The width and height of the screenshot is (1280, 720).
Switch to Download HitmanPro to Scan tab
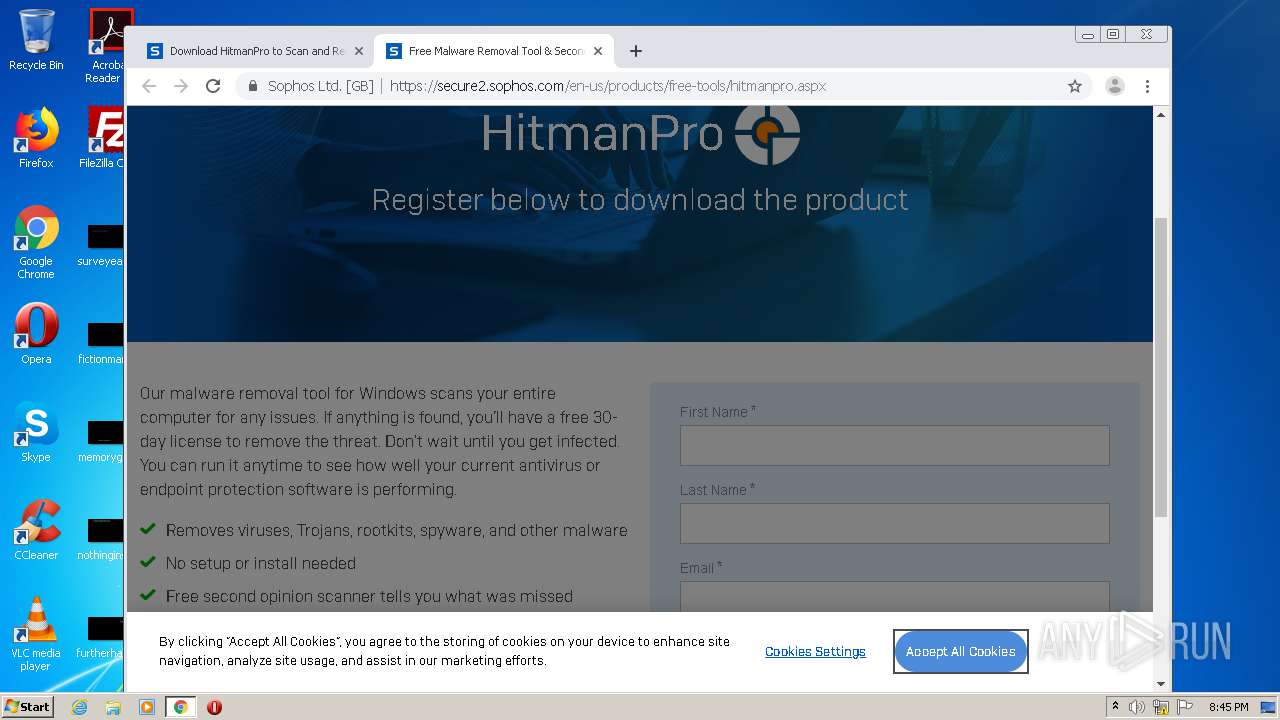tap(255, 51)
